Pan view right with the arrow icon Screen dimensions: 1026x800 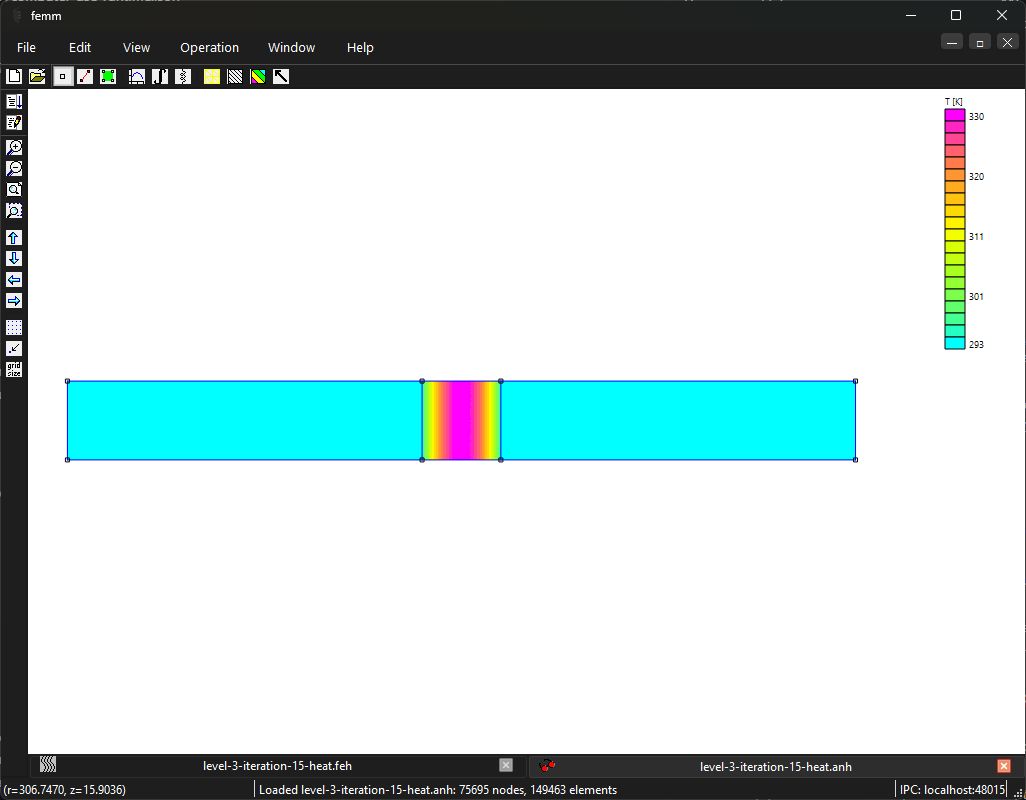click(x=14, y=301)
